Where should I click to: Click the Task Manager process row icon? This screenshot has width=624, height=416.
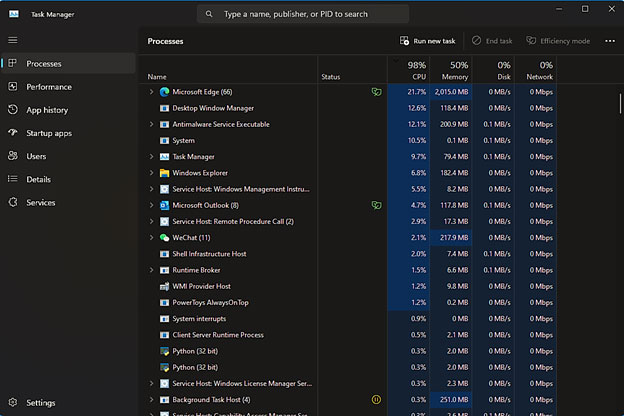coord(164,157)
